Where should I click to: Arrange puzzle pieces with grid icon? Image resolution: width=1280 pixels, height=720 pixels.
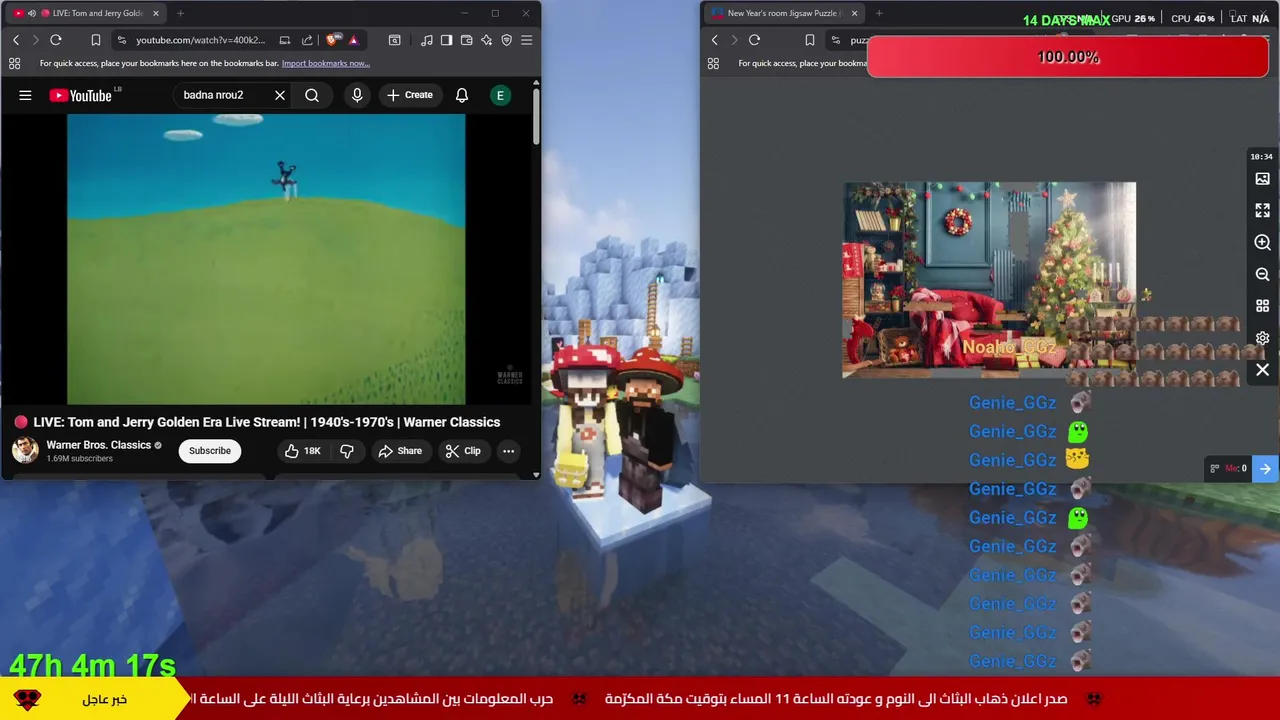pos(1262,307)
